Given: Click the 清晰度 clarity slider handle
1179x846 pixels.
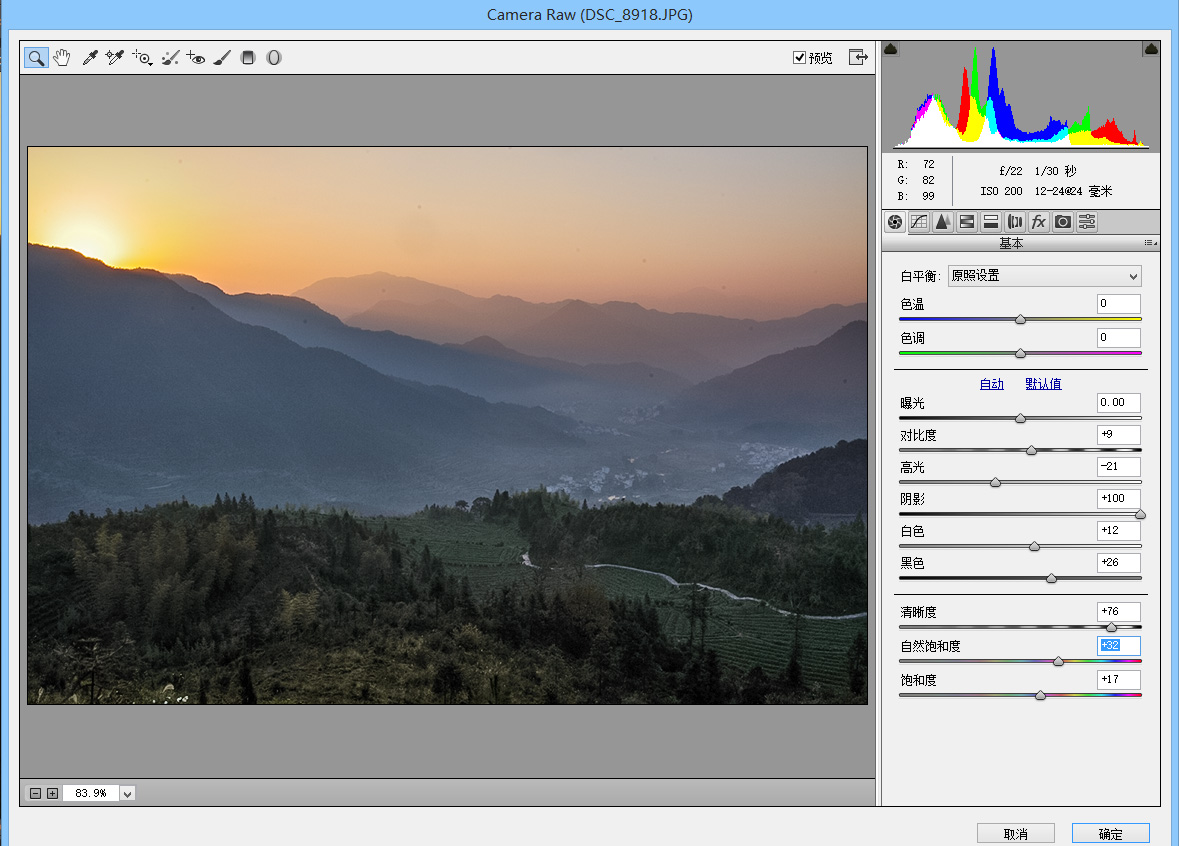Looking at the screenshot, I should [1111, 627].
